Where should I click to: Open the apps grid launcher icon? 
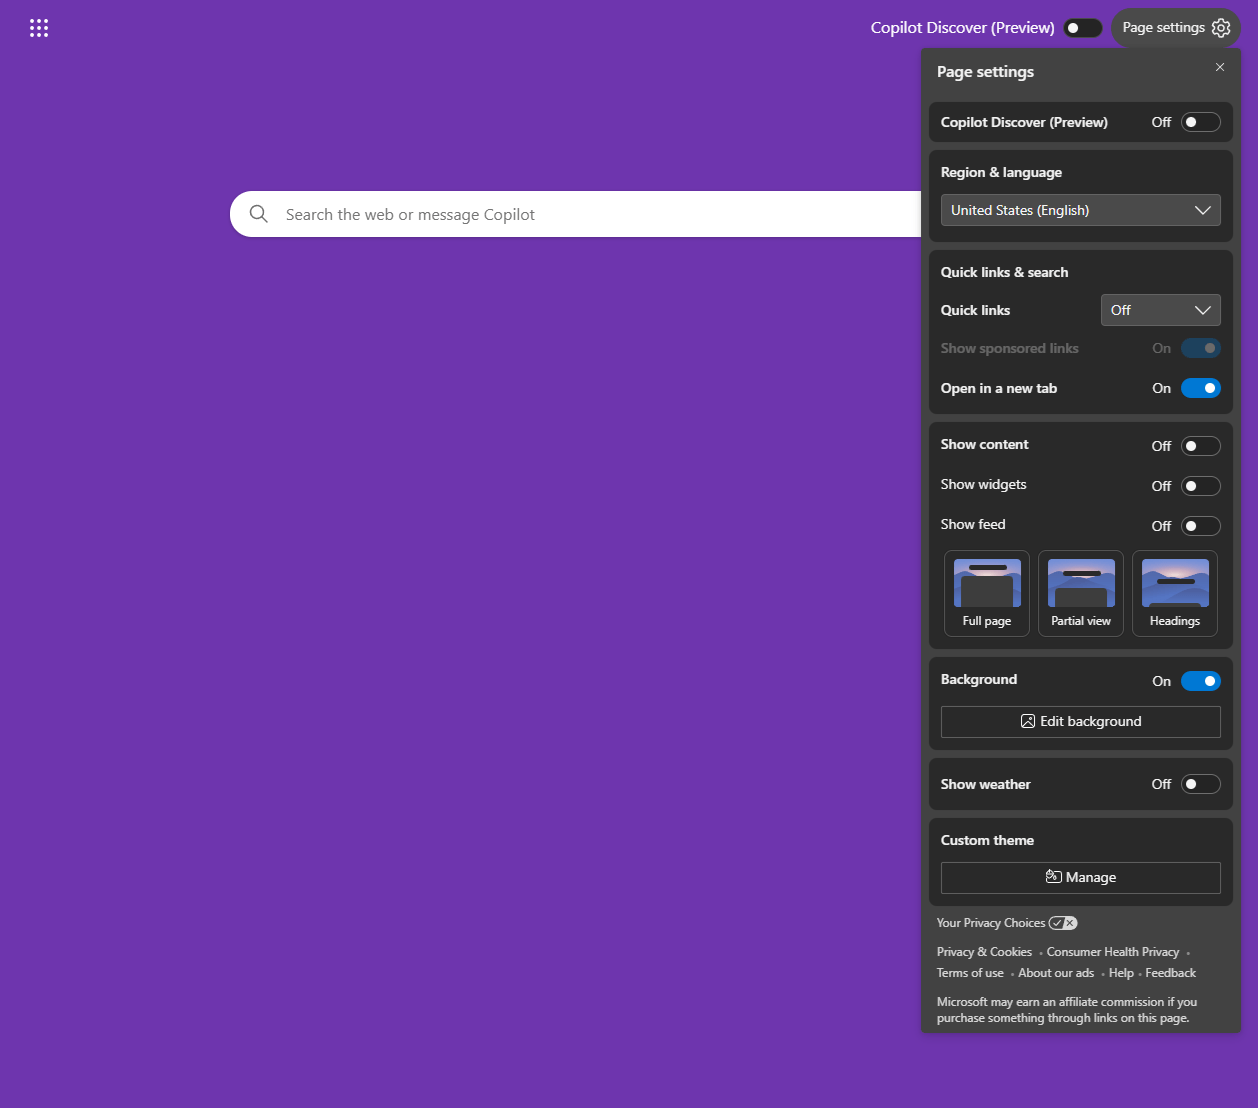(x=39, y=28)
